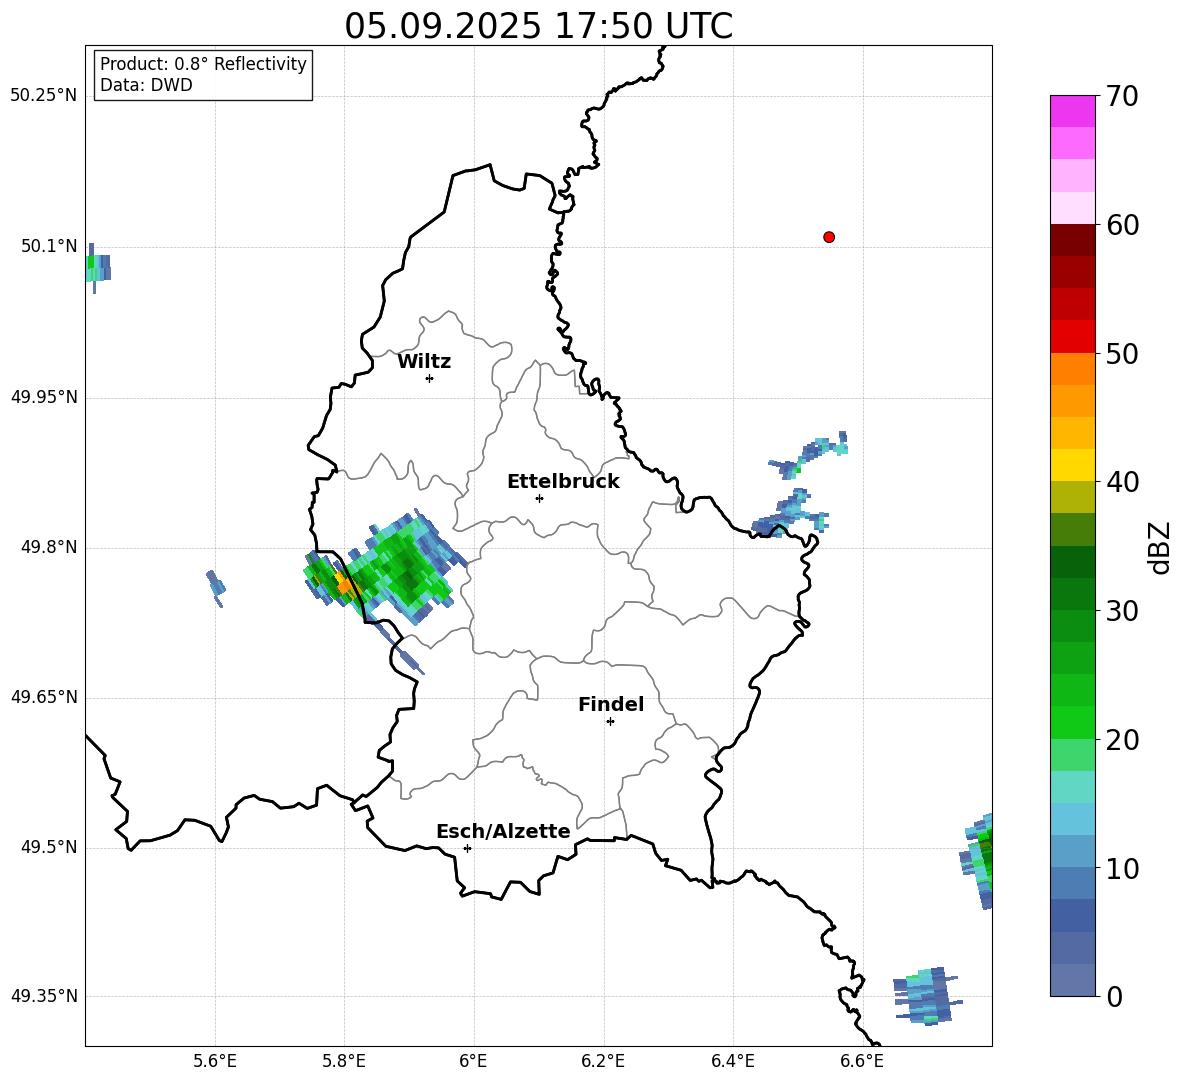Click the 50.25°N latitude label
This screenshot has width=1184, height=1081.
pyautogui.click(x=44, y=96)
